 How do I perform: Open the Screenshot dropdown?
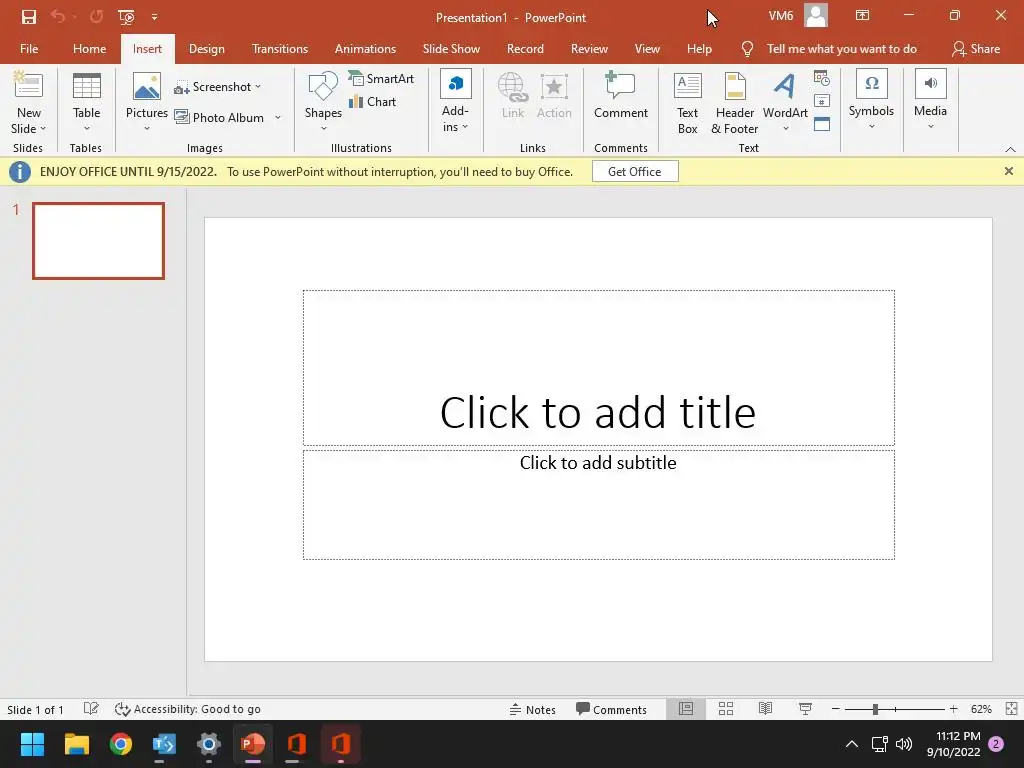click(217, 87)
